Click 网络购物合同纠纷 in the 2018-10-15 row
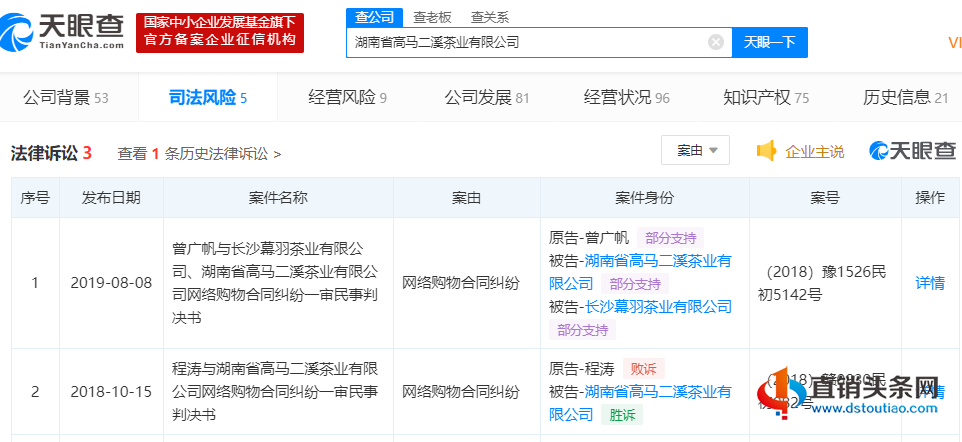Image resolution: width=962 pixels, height=442 pixels. 461,392
